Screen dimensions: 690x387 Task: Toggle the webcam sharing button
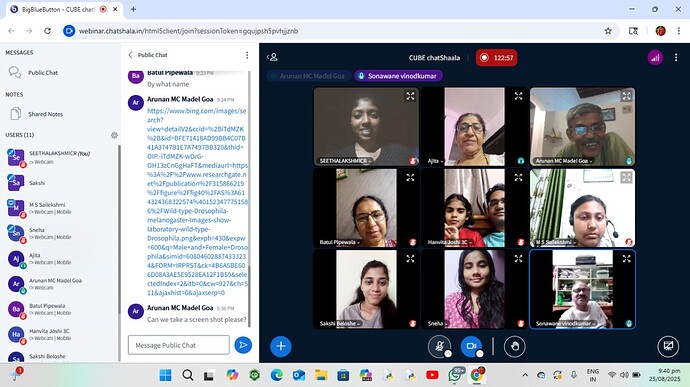[x=471, y=346]
